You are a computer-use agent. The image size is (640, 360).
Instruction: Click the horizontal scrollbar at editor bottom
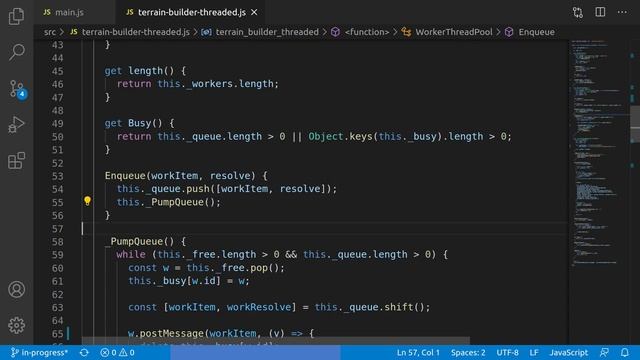276,341
